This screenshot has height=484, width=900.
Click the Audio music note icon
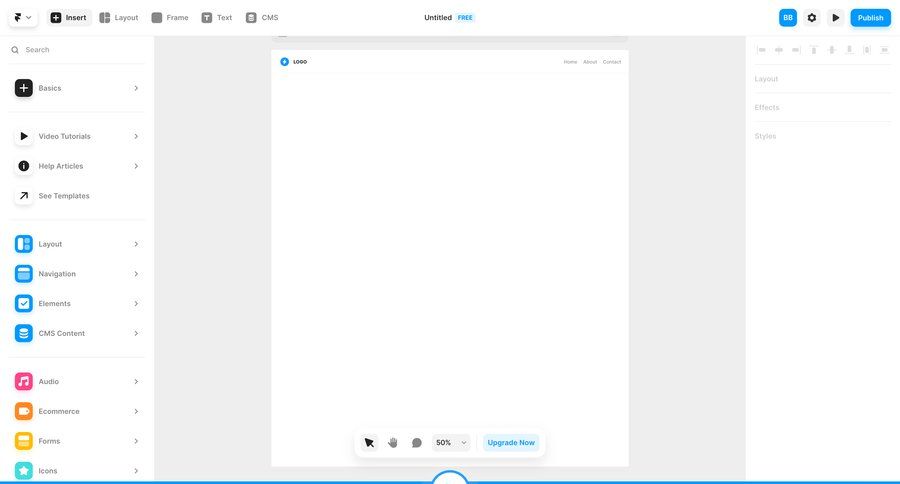(x=24, y=382)
